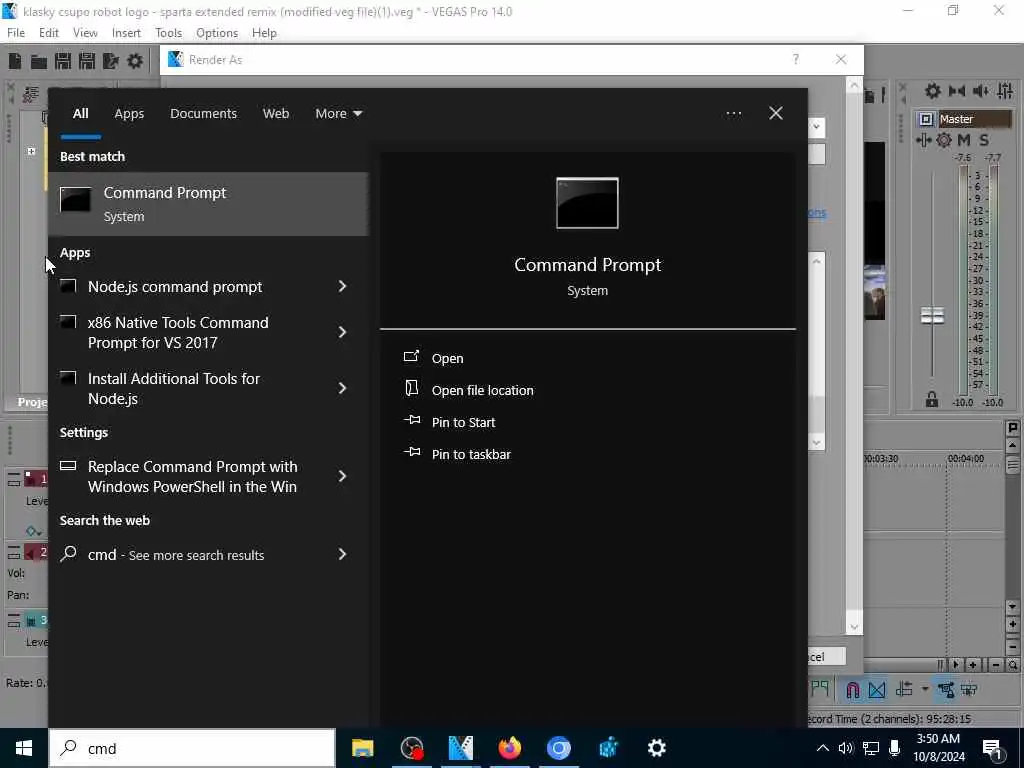Click downmix output icon in Master Bus panel
The height and width of the screenshot is (768, 1024).
click(957, 91)
